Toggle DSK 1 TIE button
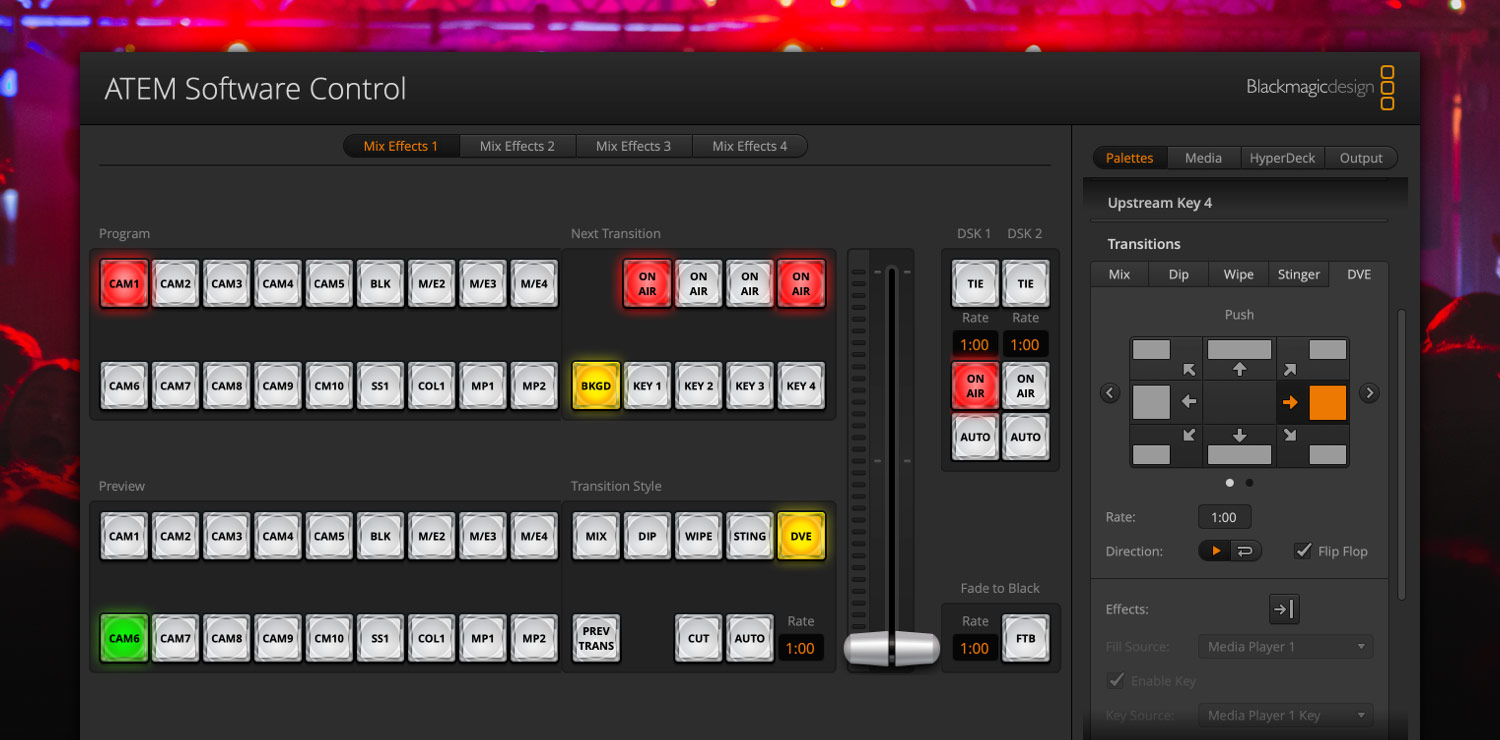The height and width of the screenshot is (740, 1500). (x=975, y=284)
